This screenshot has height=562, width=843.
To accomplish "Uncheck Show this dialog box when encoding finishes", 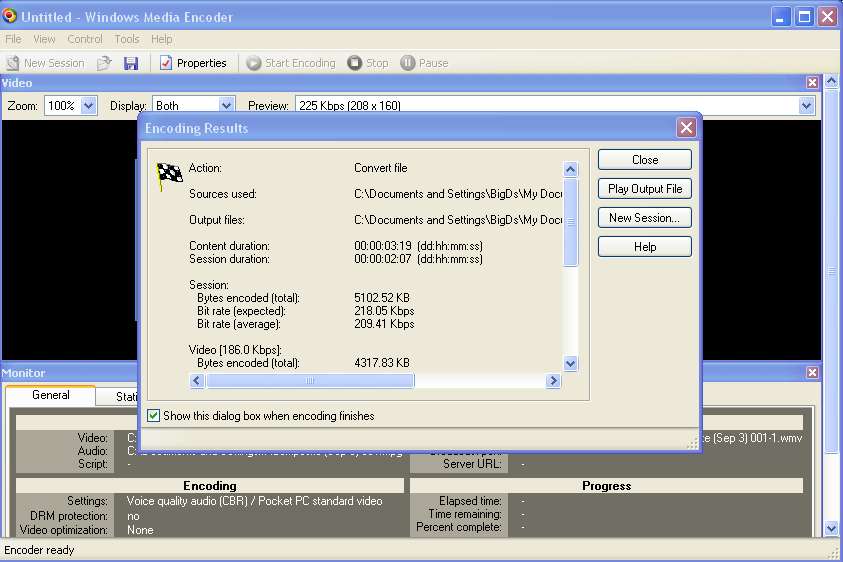I will tap(153, 415).
